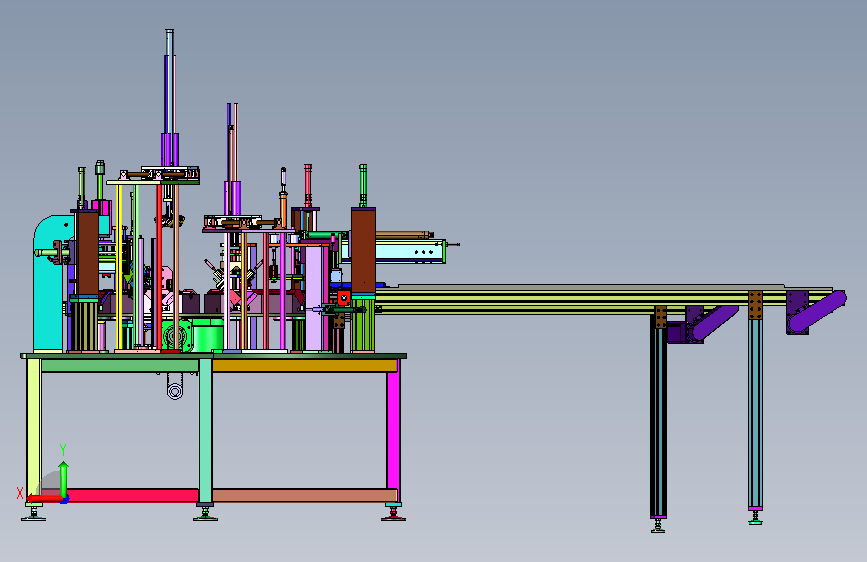Select the hanging link under the tabletop

point(175,386)
